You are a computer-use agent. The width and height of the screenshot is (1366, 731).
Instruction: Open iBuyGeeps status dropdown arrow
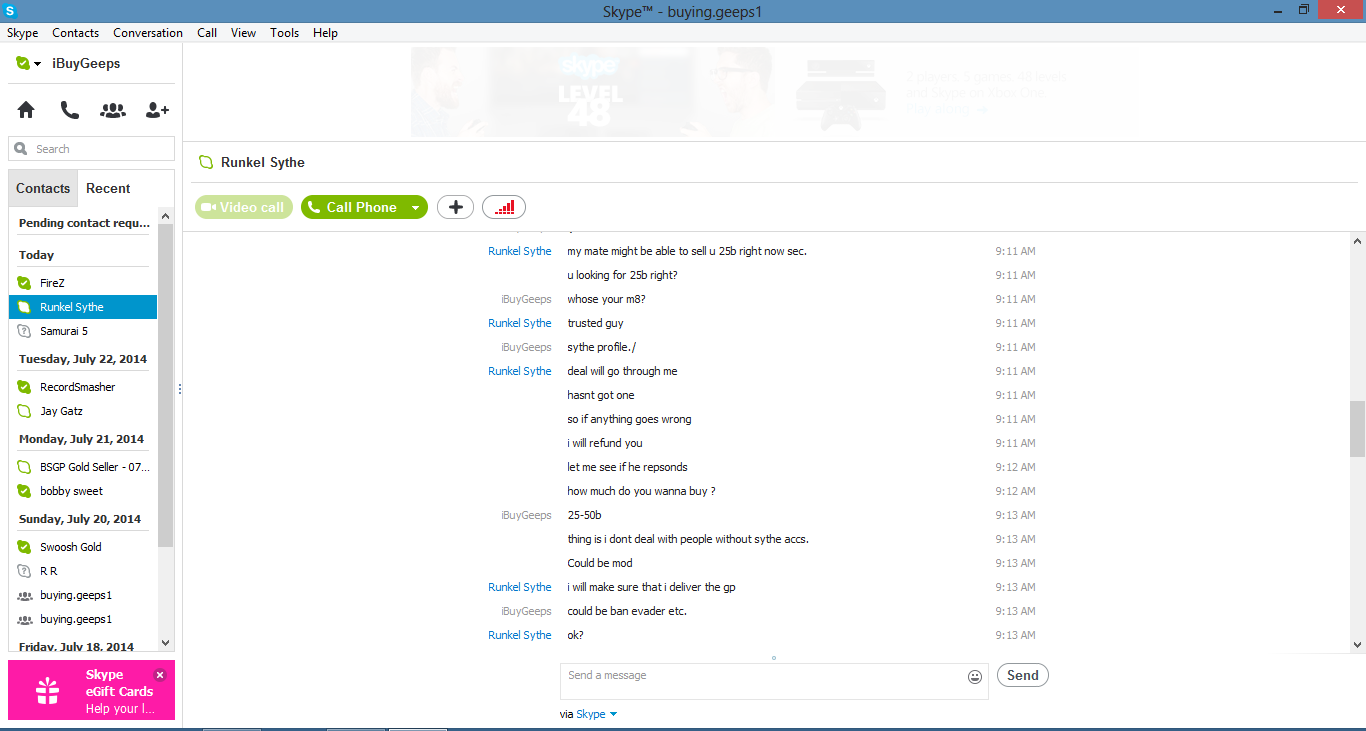[x=37, y=64]
